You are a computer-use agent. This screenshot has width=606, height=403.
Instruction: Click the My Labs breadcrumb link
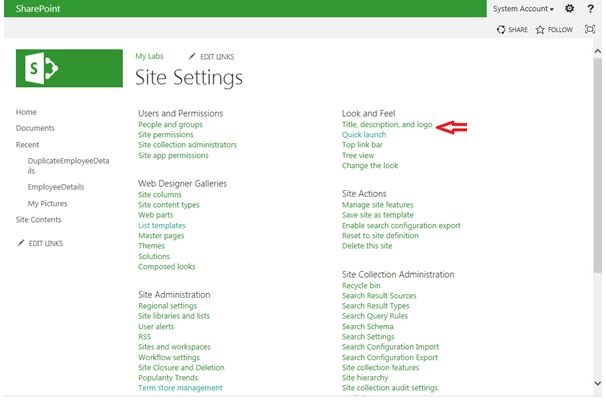click(148, 56)
